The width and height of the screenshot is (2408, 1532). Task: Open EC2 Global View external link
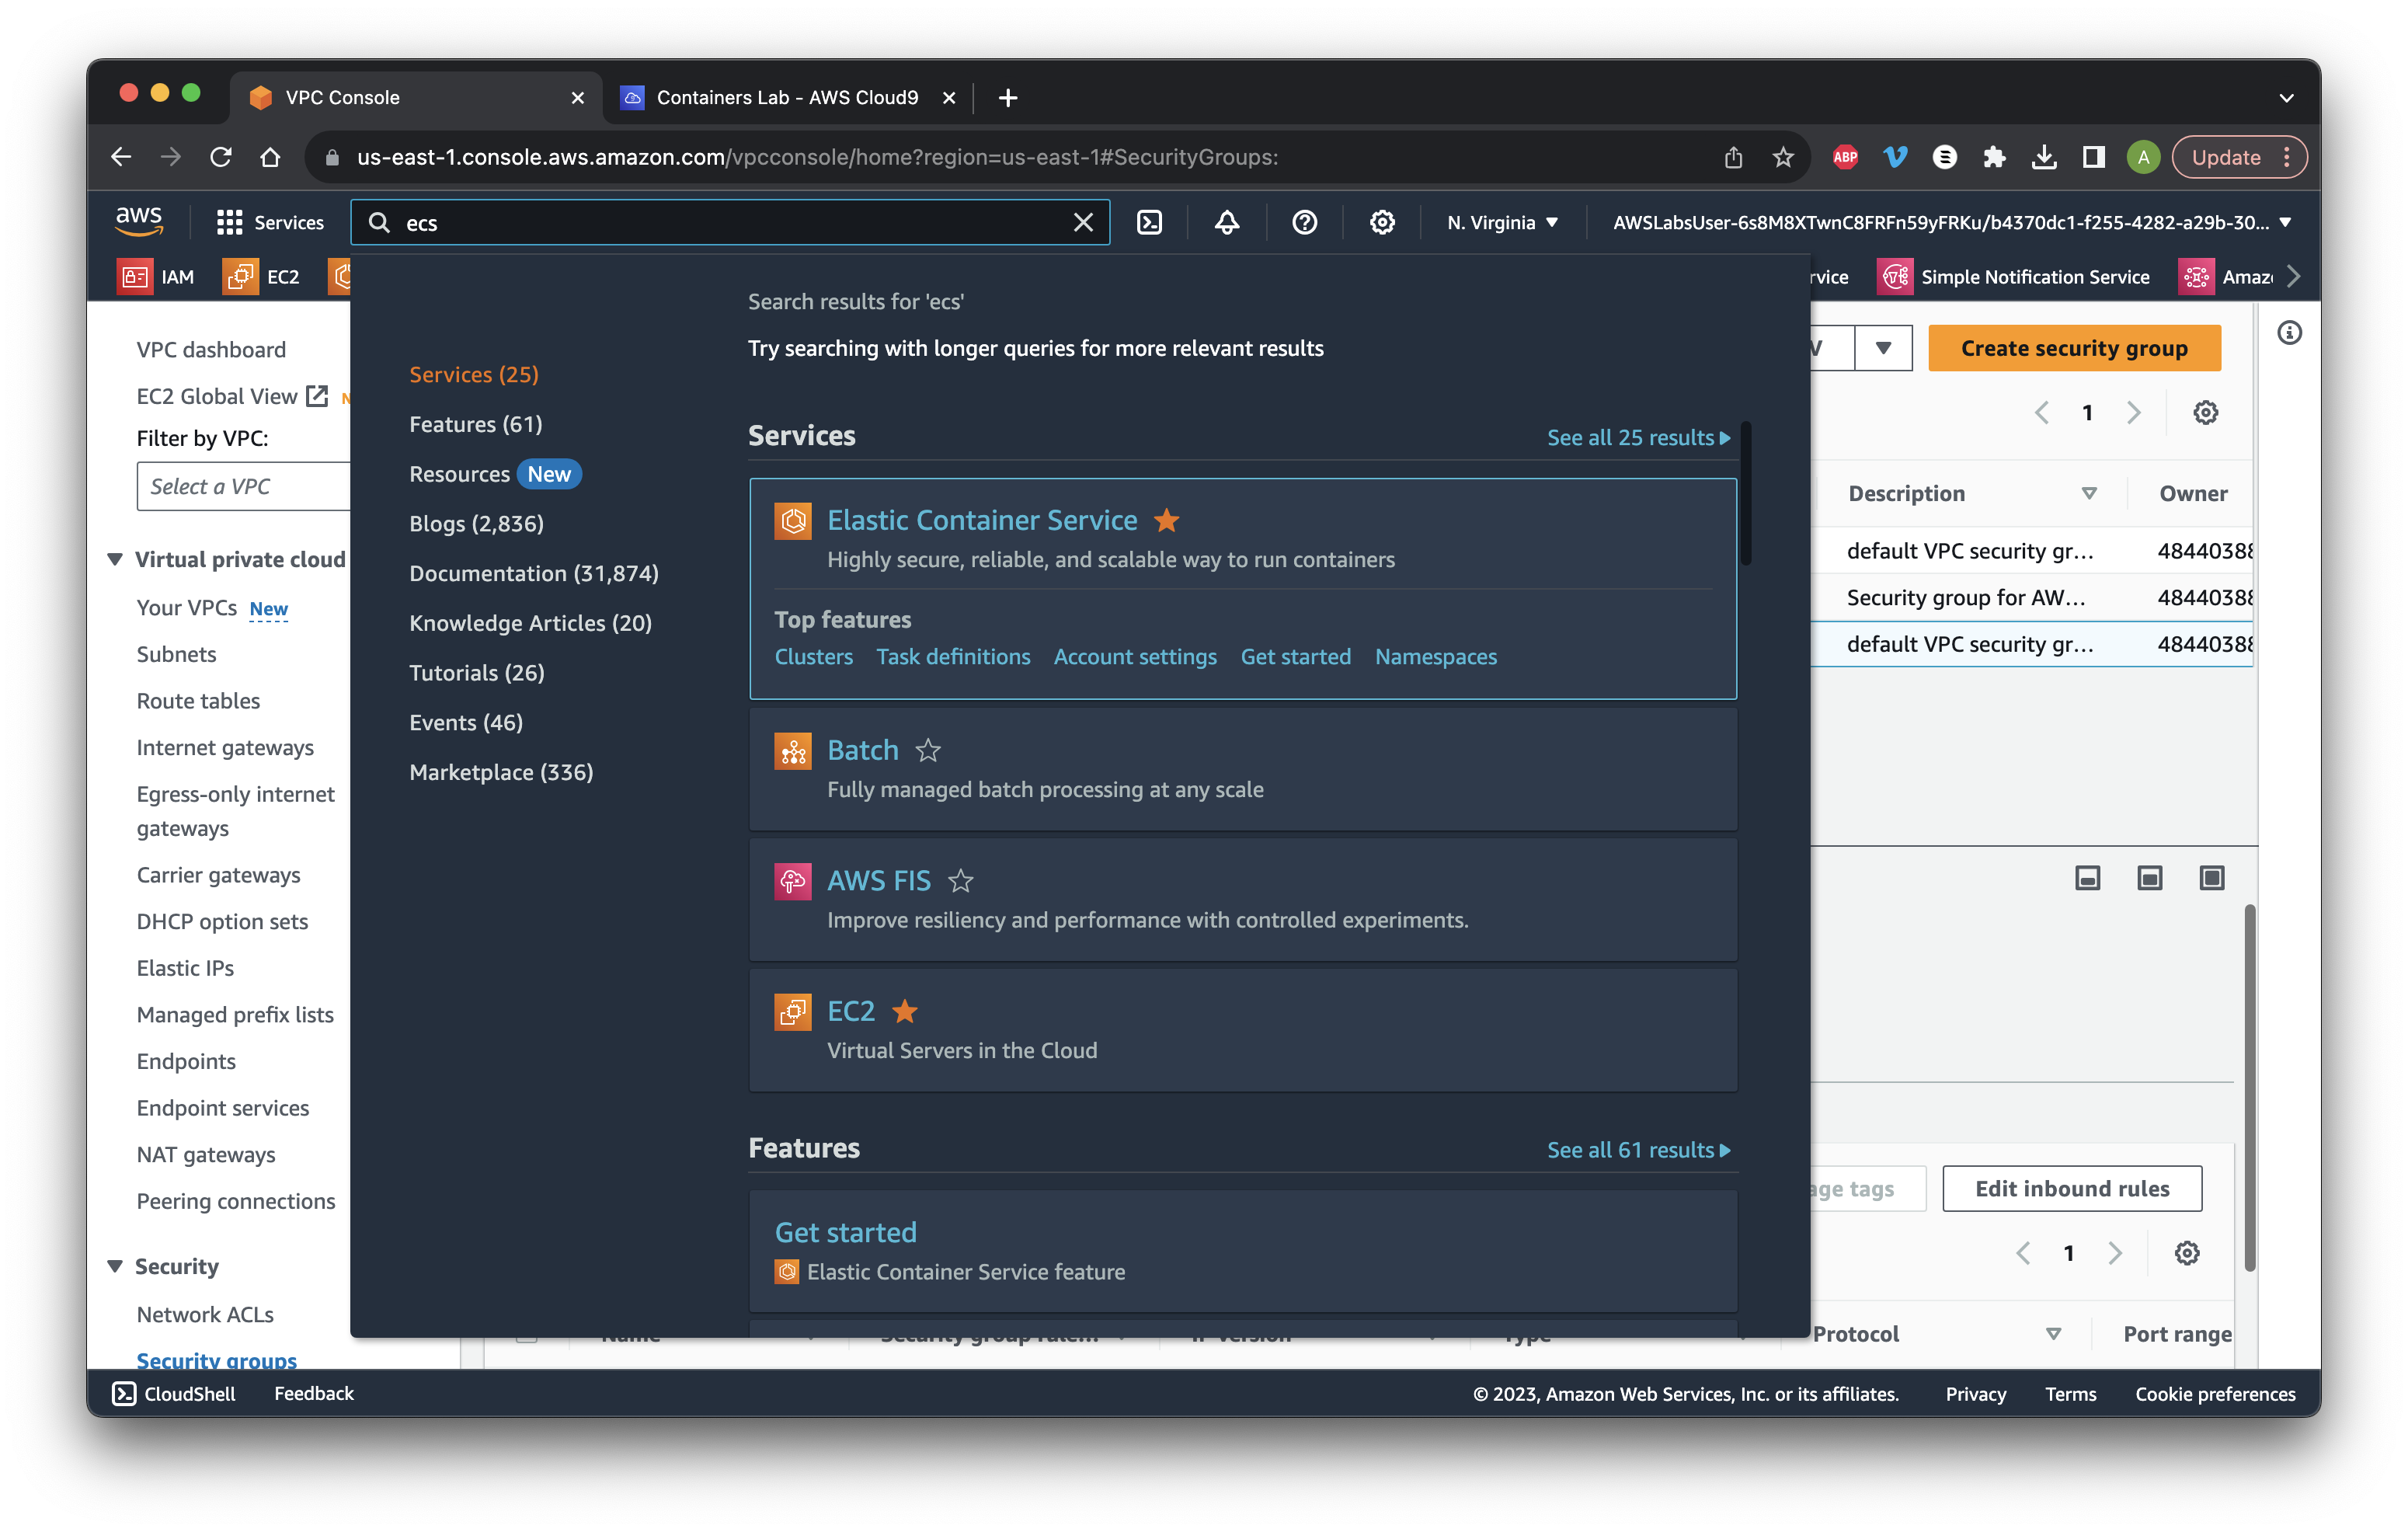tap(232, 396)
